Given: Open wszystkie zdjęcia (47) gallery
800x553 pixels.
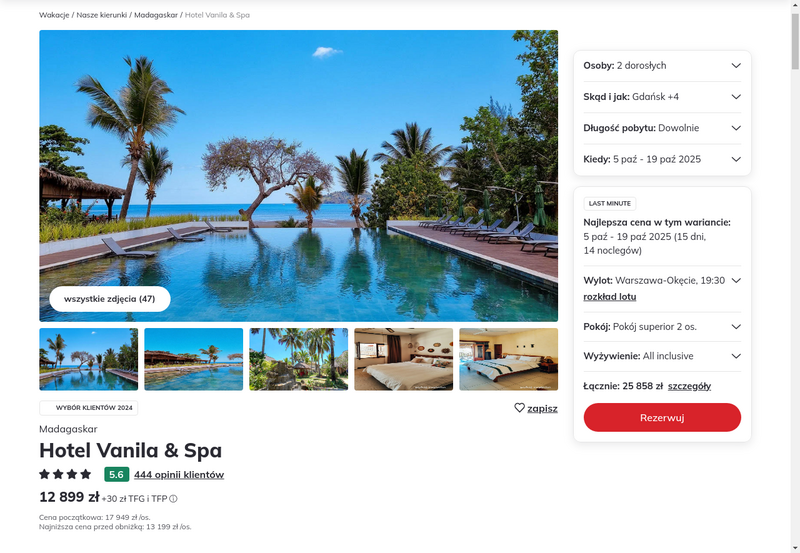Looking at the screenshot, I should (x=110, y=299).
